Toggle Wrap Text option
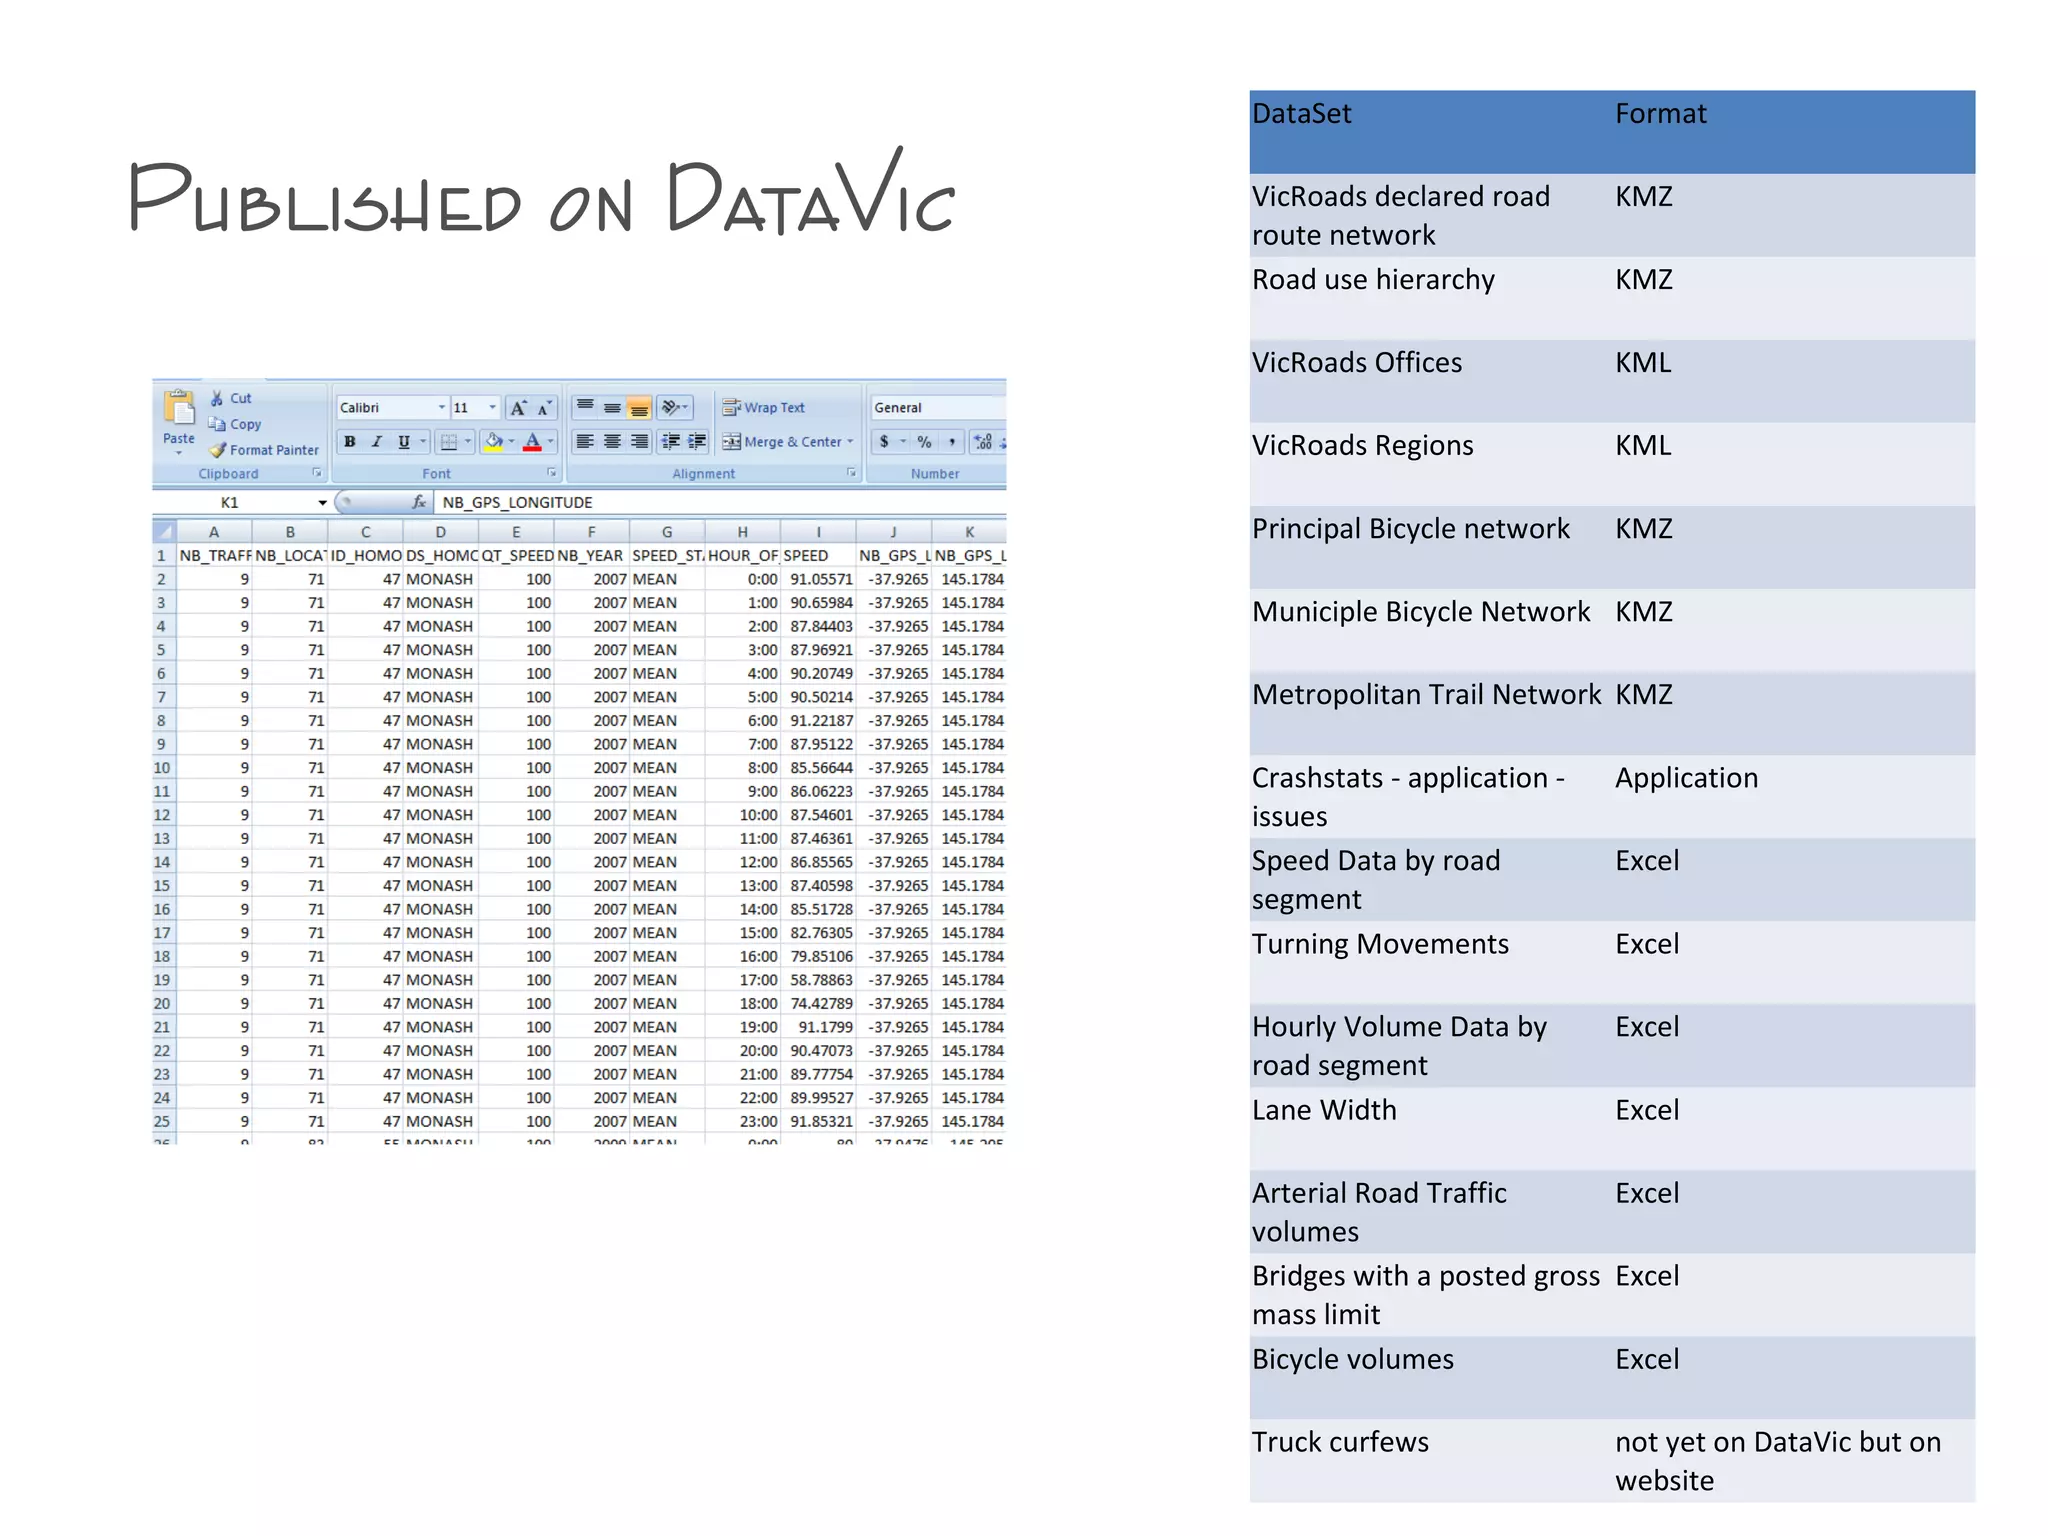The image size is (2048, 1536). tap(764, 408)
